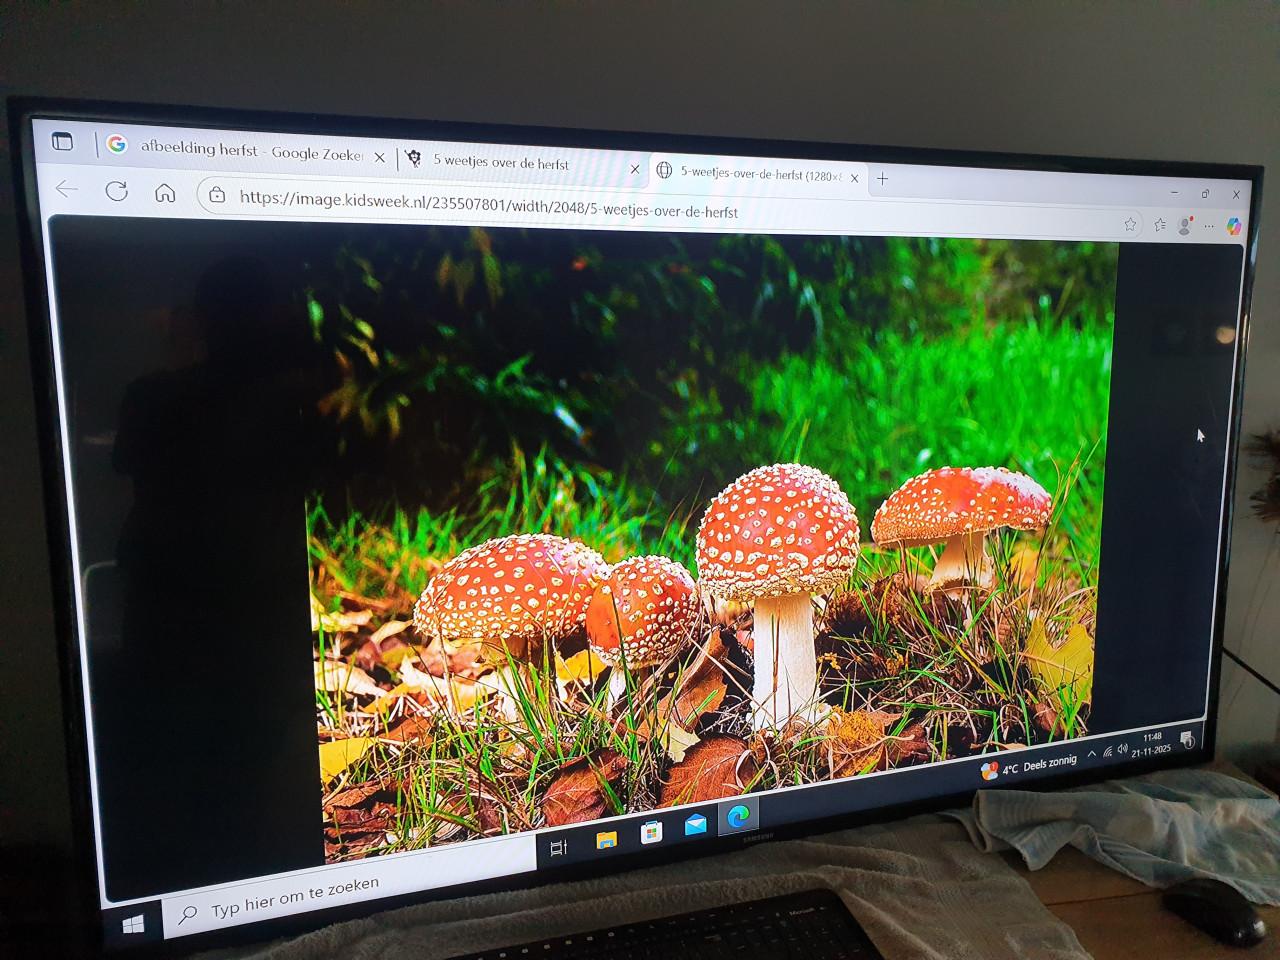The image size is (1280, 960).
Task: Click the Start menu button
Action: click(x=130, y=920)
